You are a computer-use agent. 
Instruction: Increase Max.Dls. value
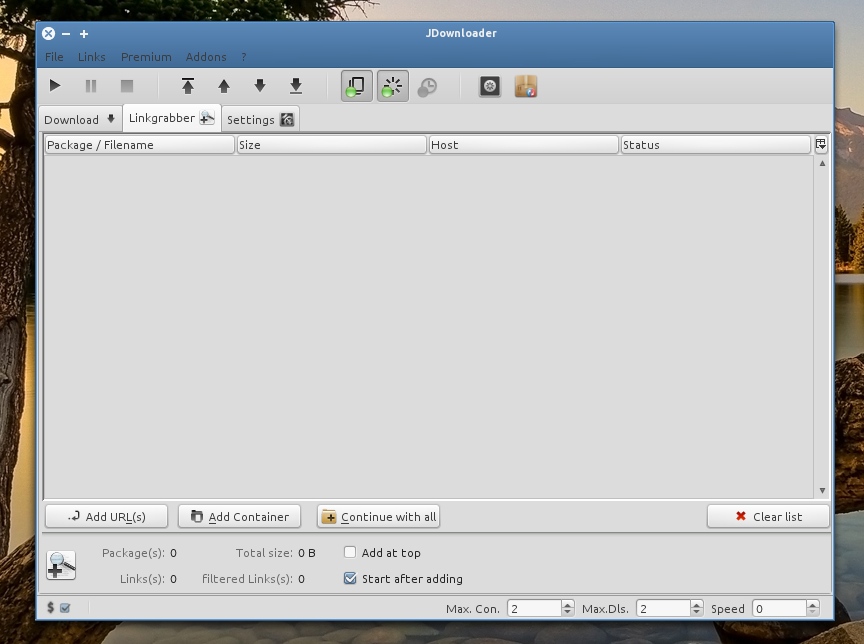(x=696, y=604)
